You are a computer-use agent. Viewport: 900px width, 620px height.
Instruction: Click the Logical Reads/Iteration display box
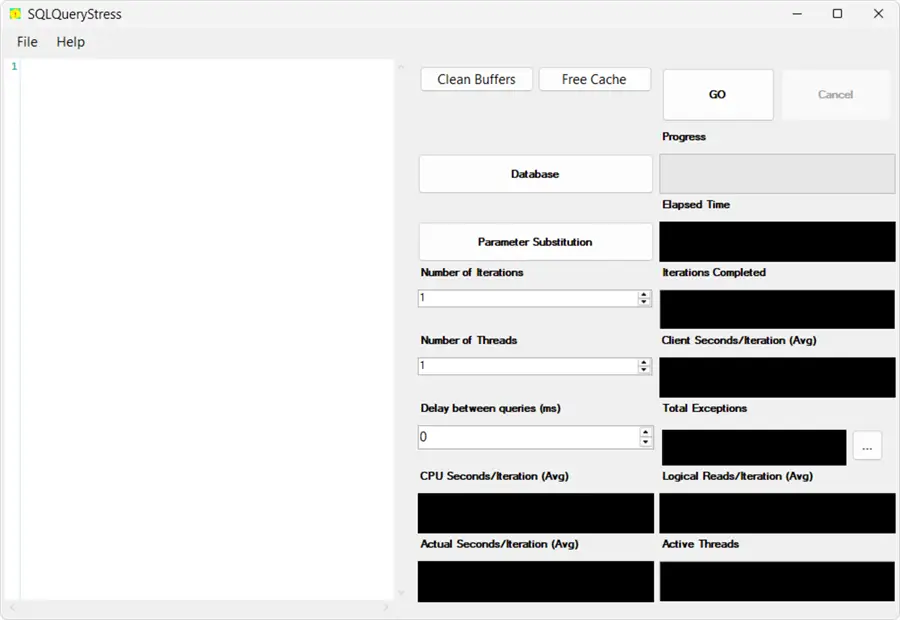pos(777,513)
